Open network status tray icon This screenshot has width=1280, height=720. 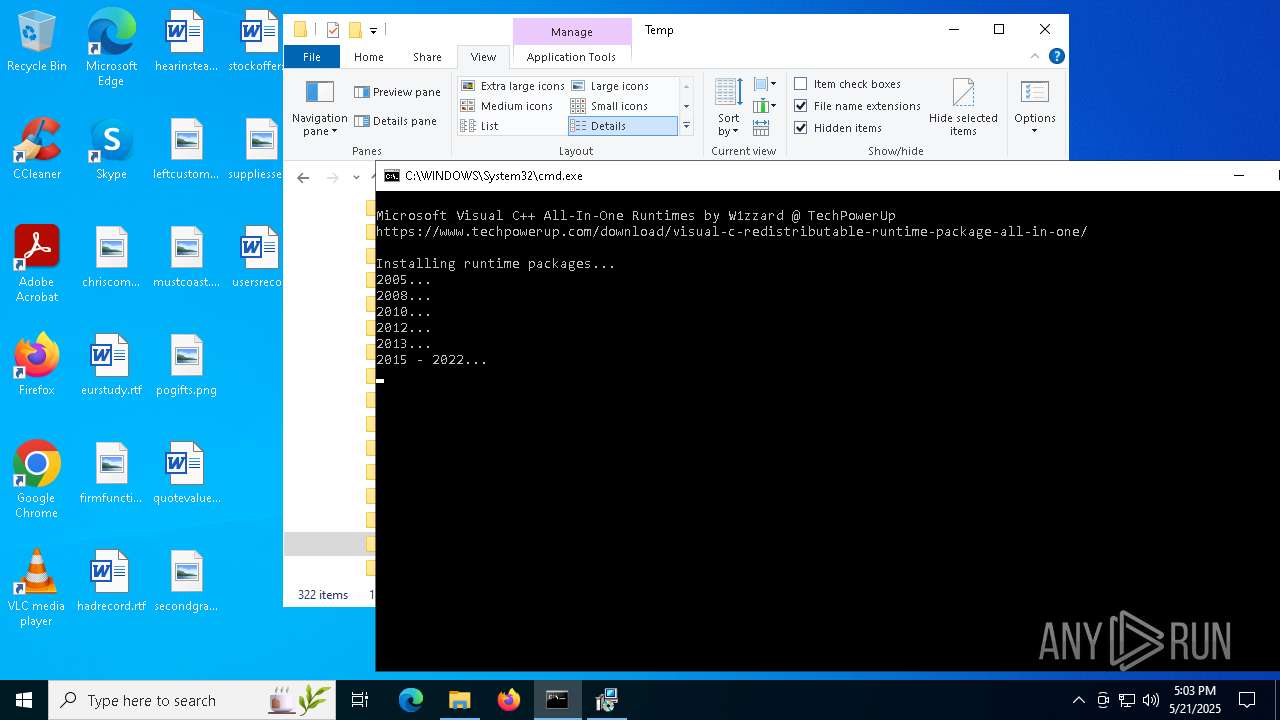click(x=1127, y=700)
